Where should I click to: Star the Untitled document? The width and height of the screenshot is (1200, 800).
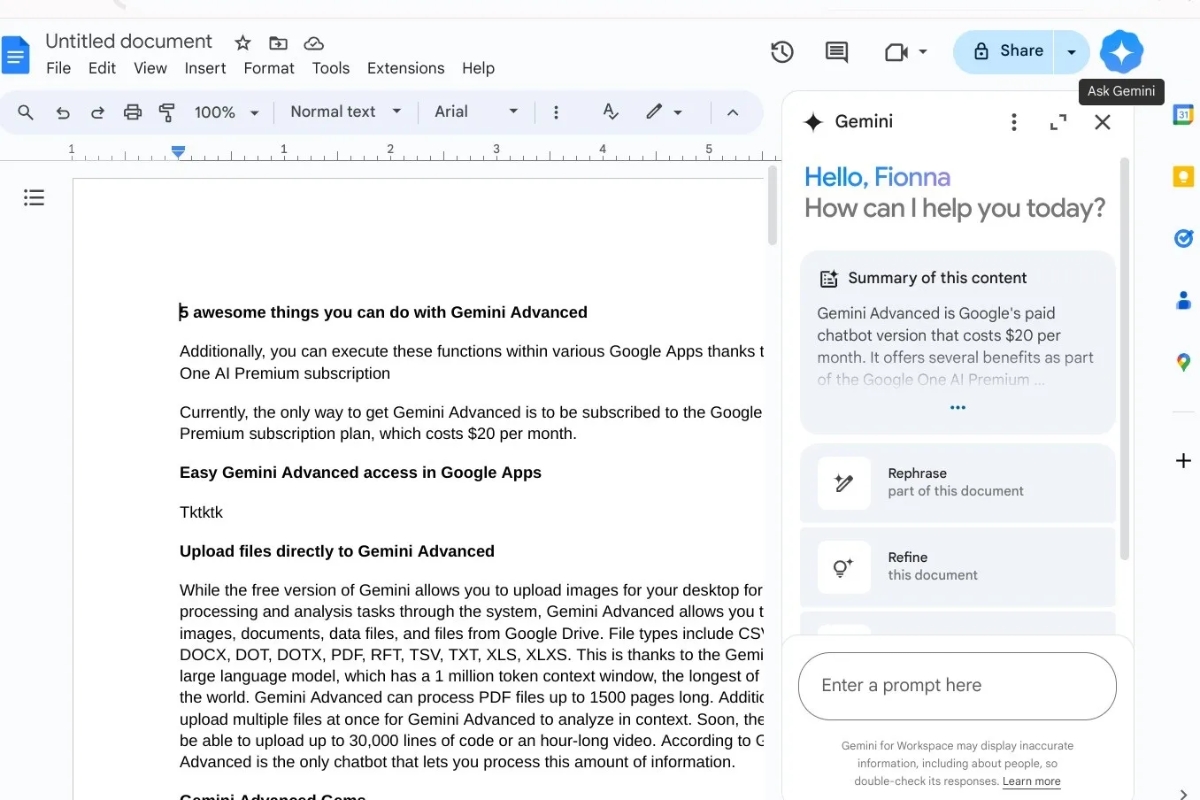coord(243,43)
